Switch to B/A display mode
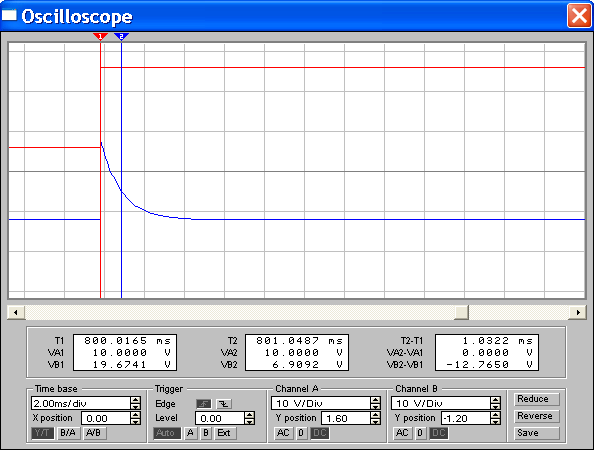This screenshot has width=594, height=450. point(68,433)
